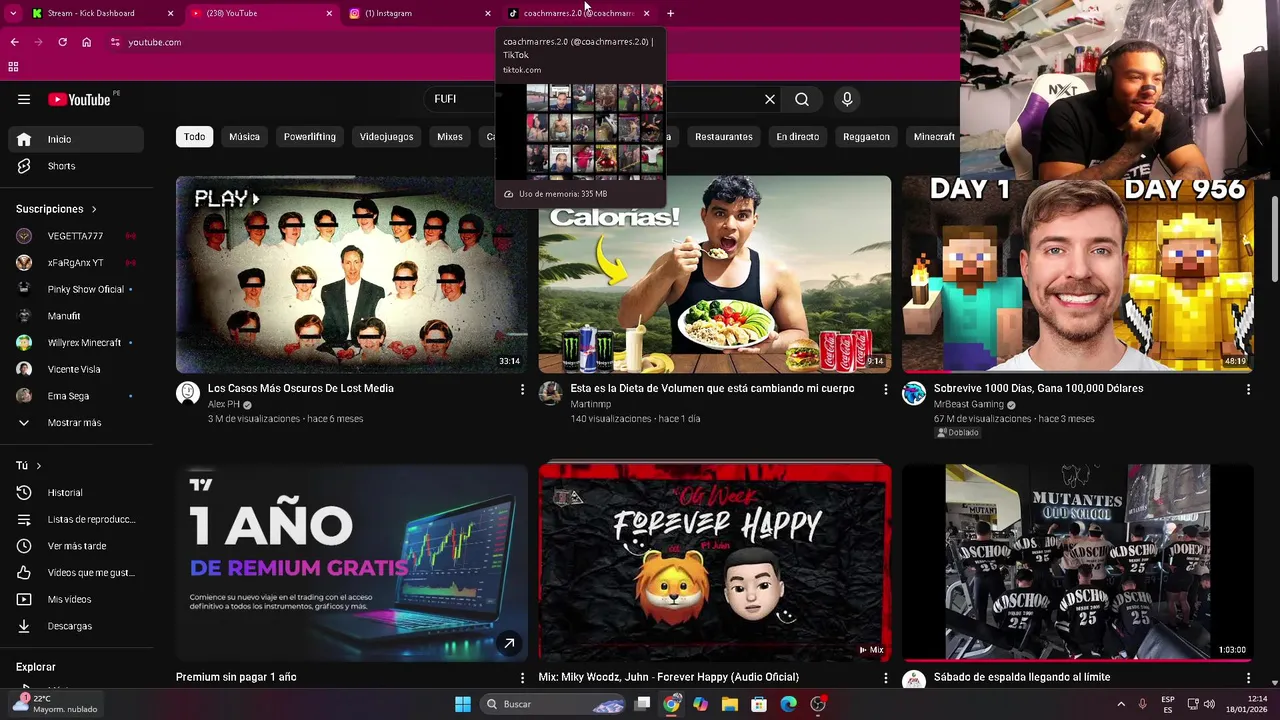Viewport: 1280px width, 720px height.
Task: Open File Explorer from the taskbar
Action: coord(730,704)
